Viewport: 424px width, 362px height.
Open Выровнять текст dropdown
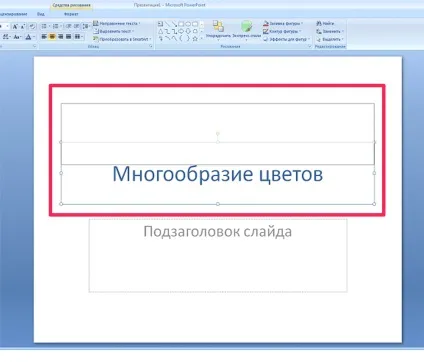coord(113,31)
